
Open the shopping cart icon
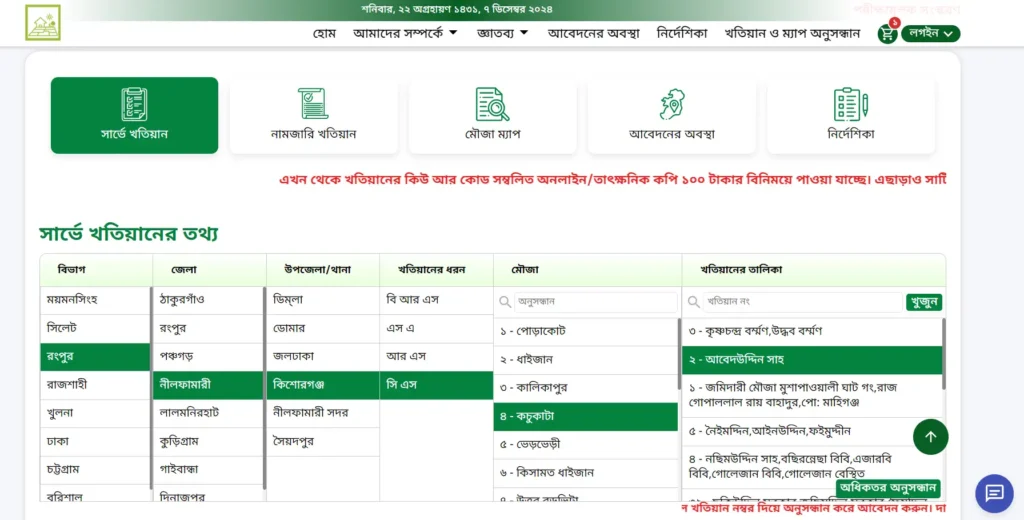(x=886, y=34)
